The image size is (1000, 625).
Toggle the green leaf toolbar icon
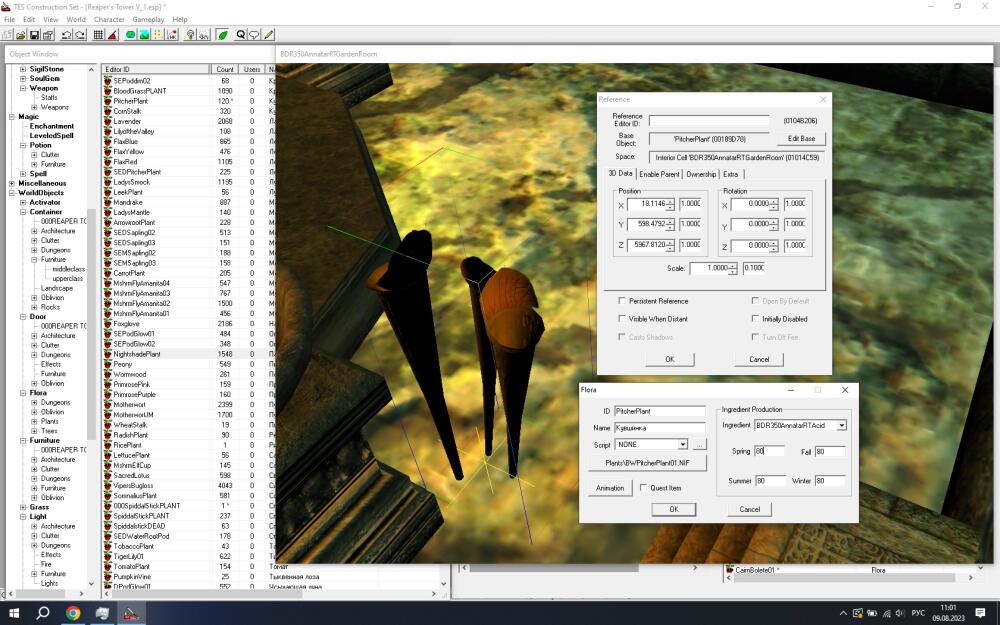click(223, 35)
